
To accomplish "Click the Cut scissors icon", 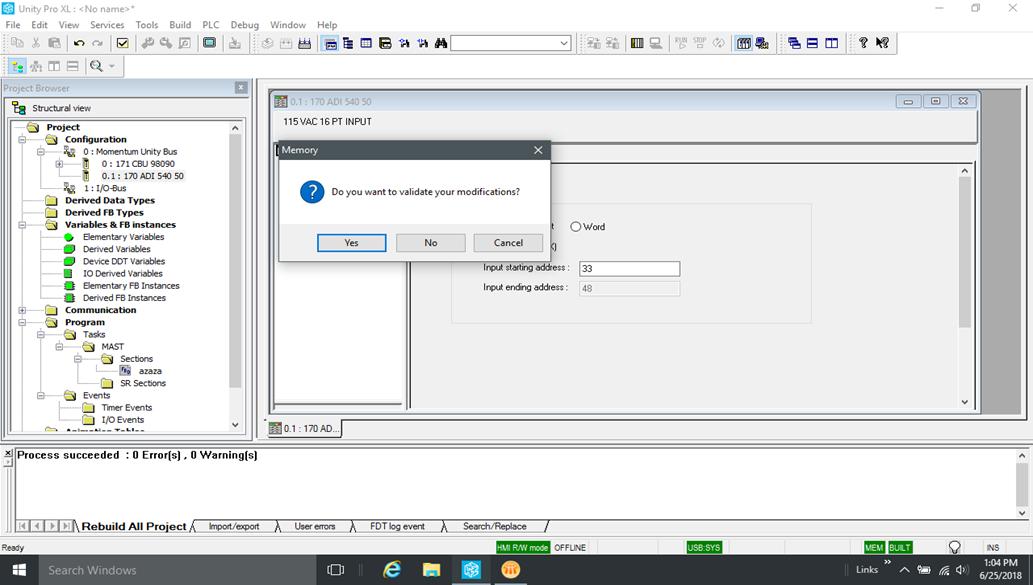I will click(36, 43).
